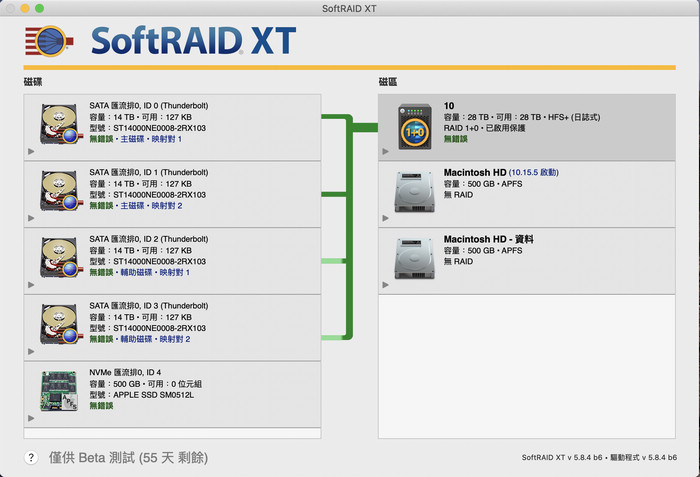The image size is (700, 477).
Task: Click the '10.15.5 啟動' startup label
Action: tap(533, 172)
